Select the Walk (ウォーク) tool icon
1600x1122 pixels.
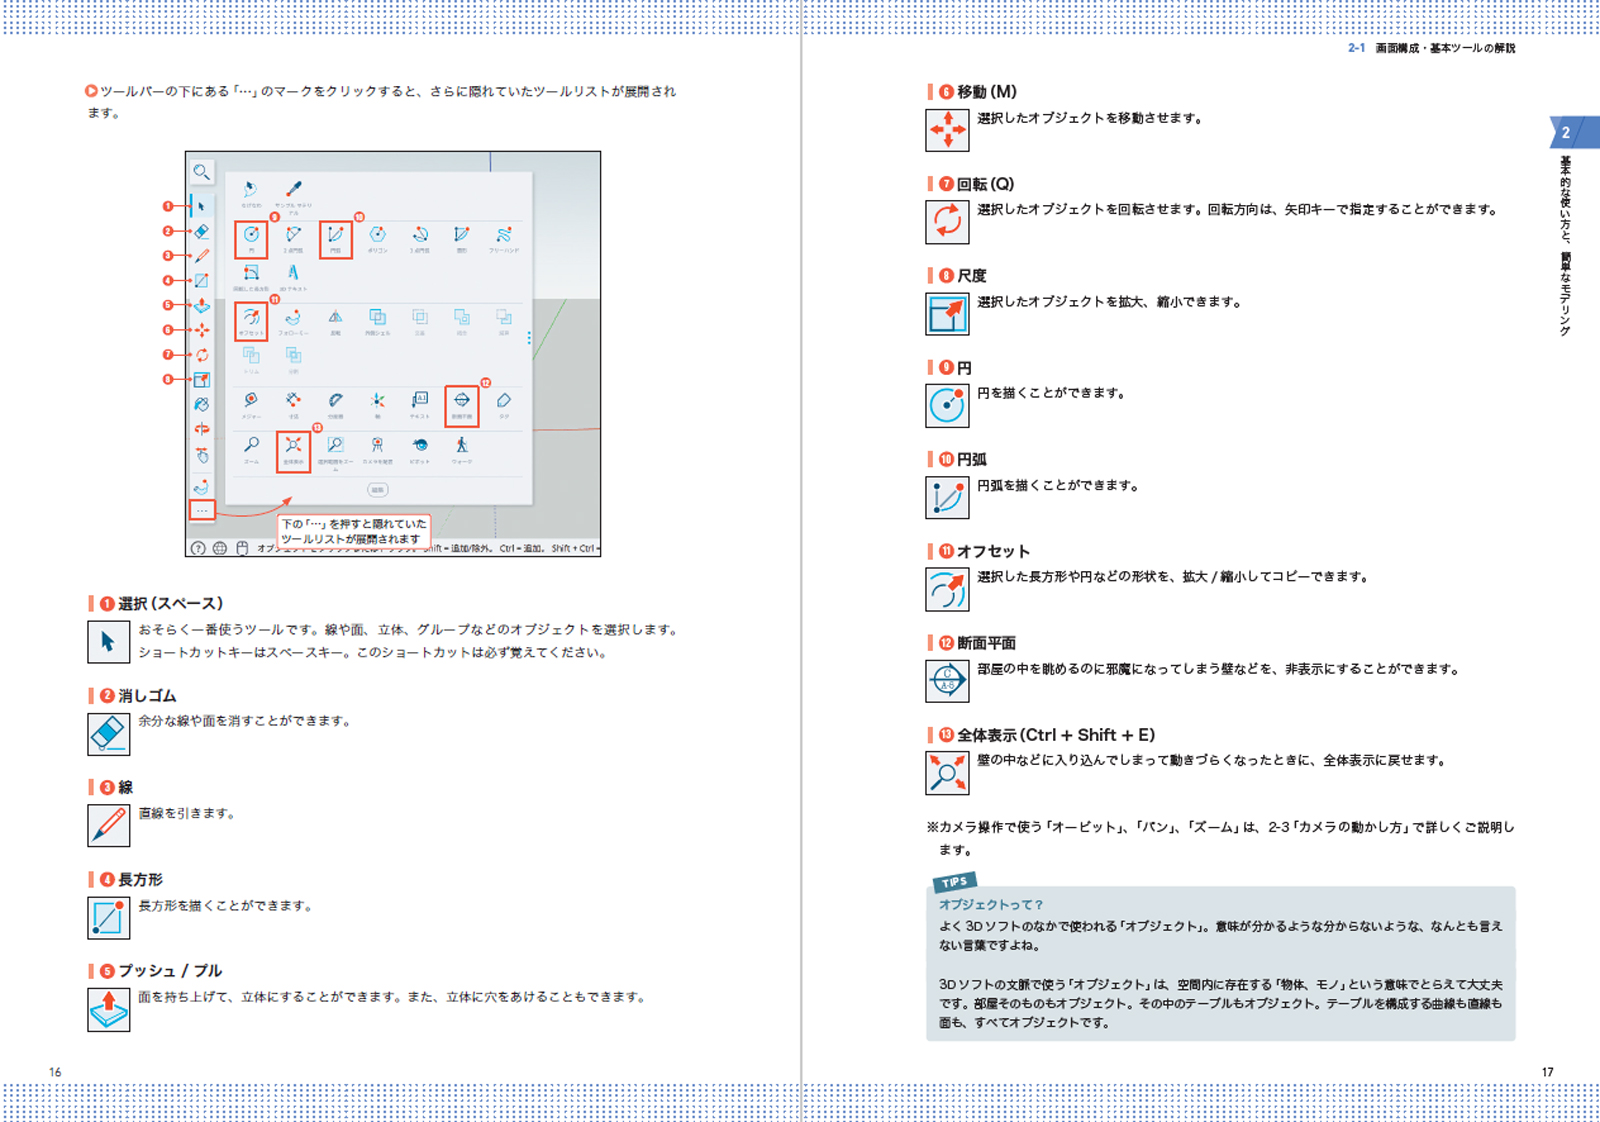coord(461,447)
